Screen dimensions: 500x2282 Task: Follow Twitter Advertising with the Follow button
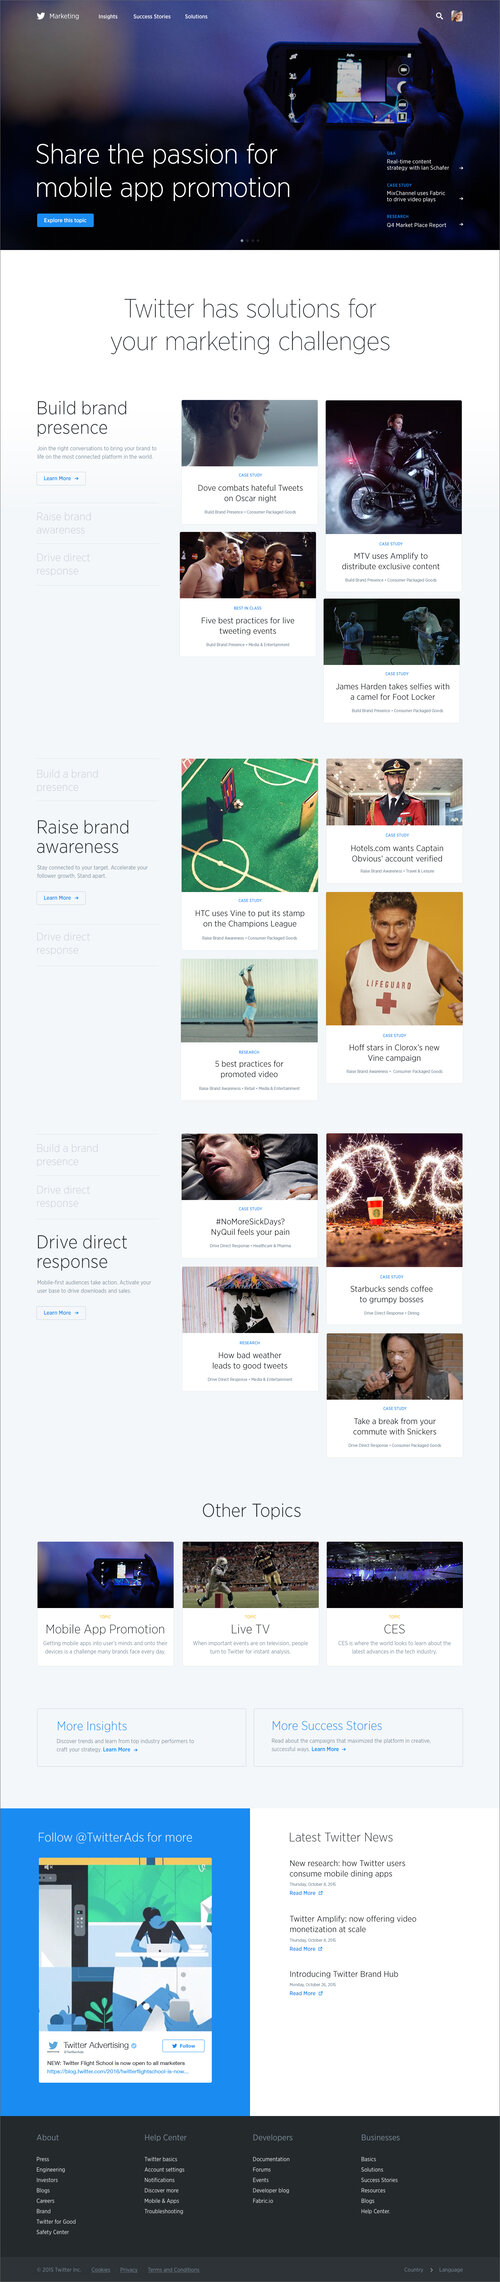click(184, 2046)
